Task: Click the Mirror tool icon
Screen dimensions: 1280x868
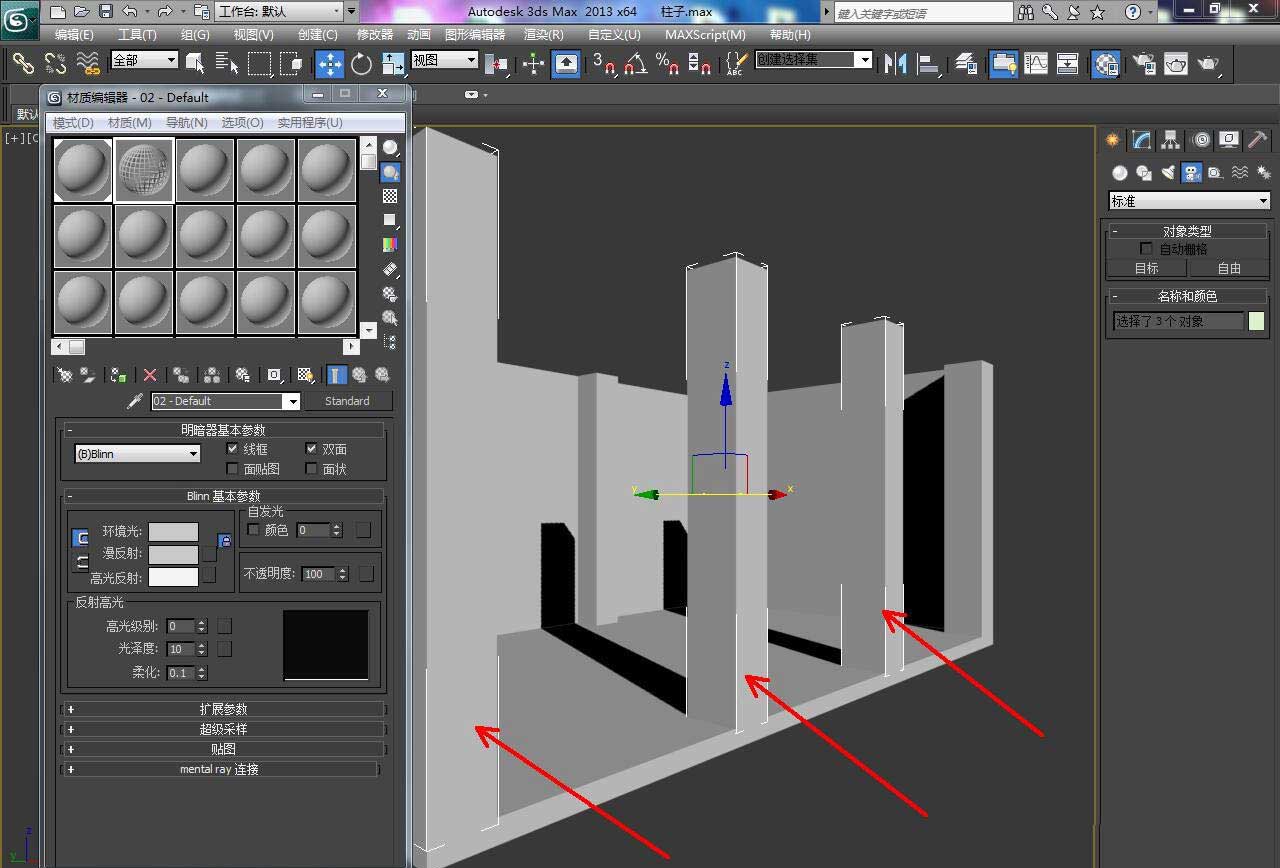Action: 895,64
